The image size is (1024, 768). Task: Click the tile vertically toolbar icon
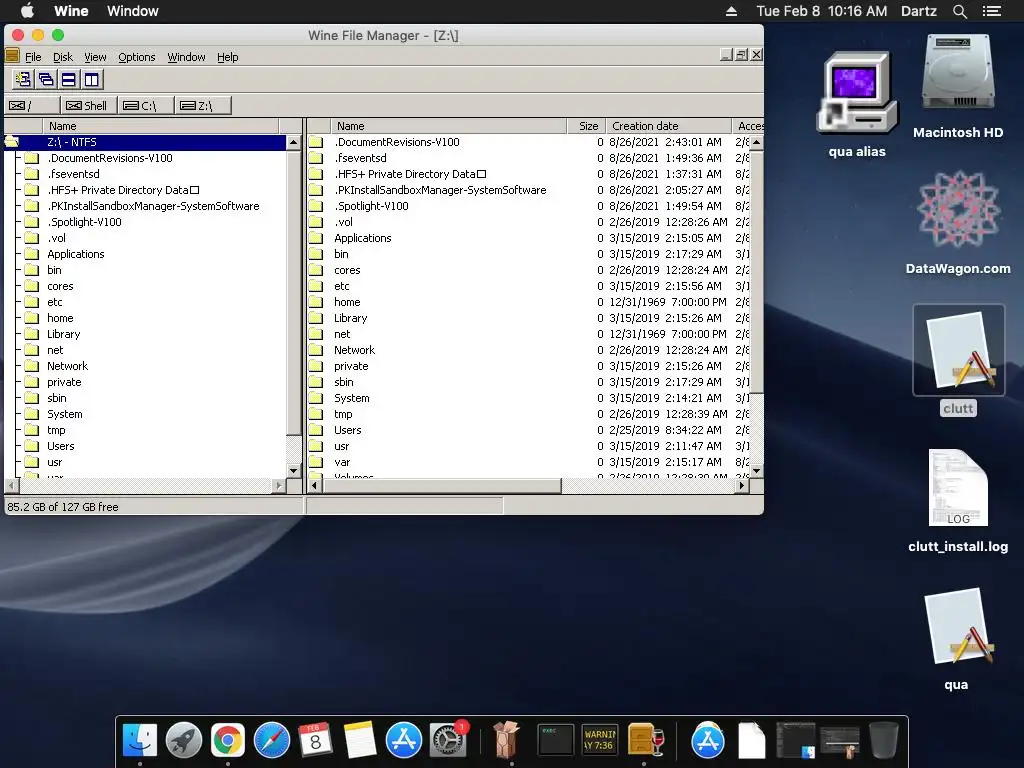click(x=91, y=80)
